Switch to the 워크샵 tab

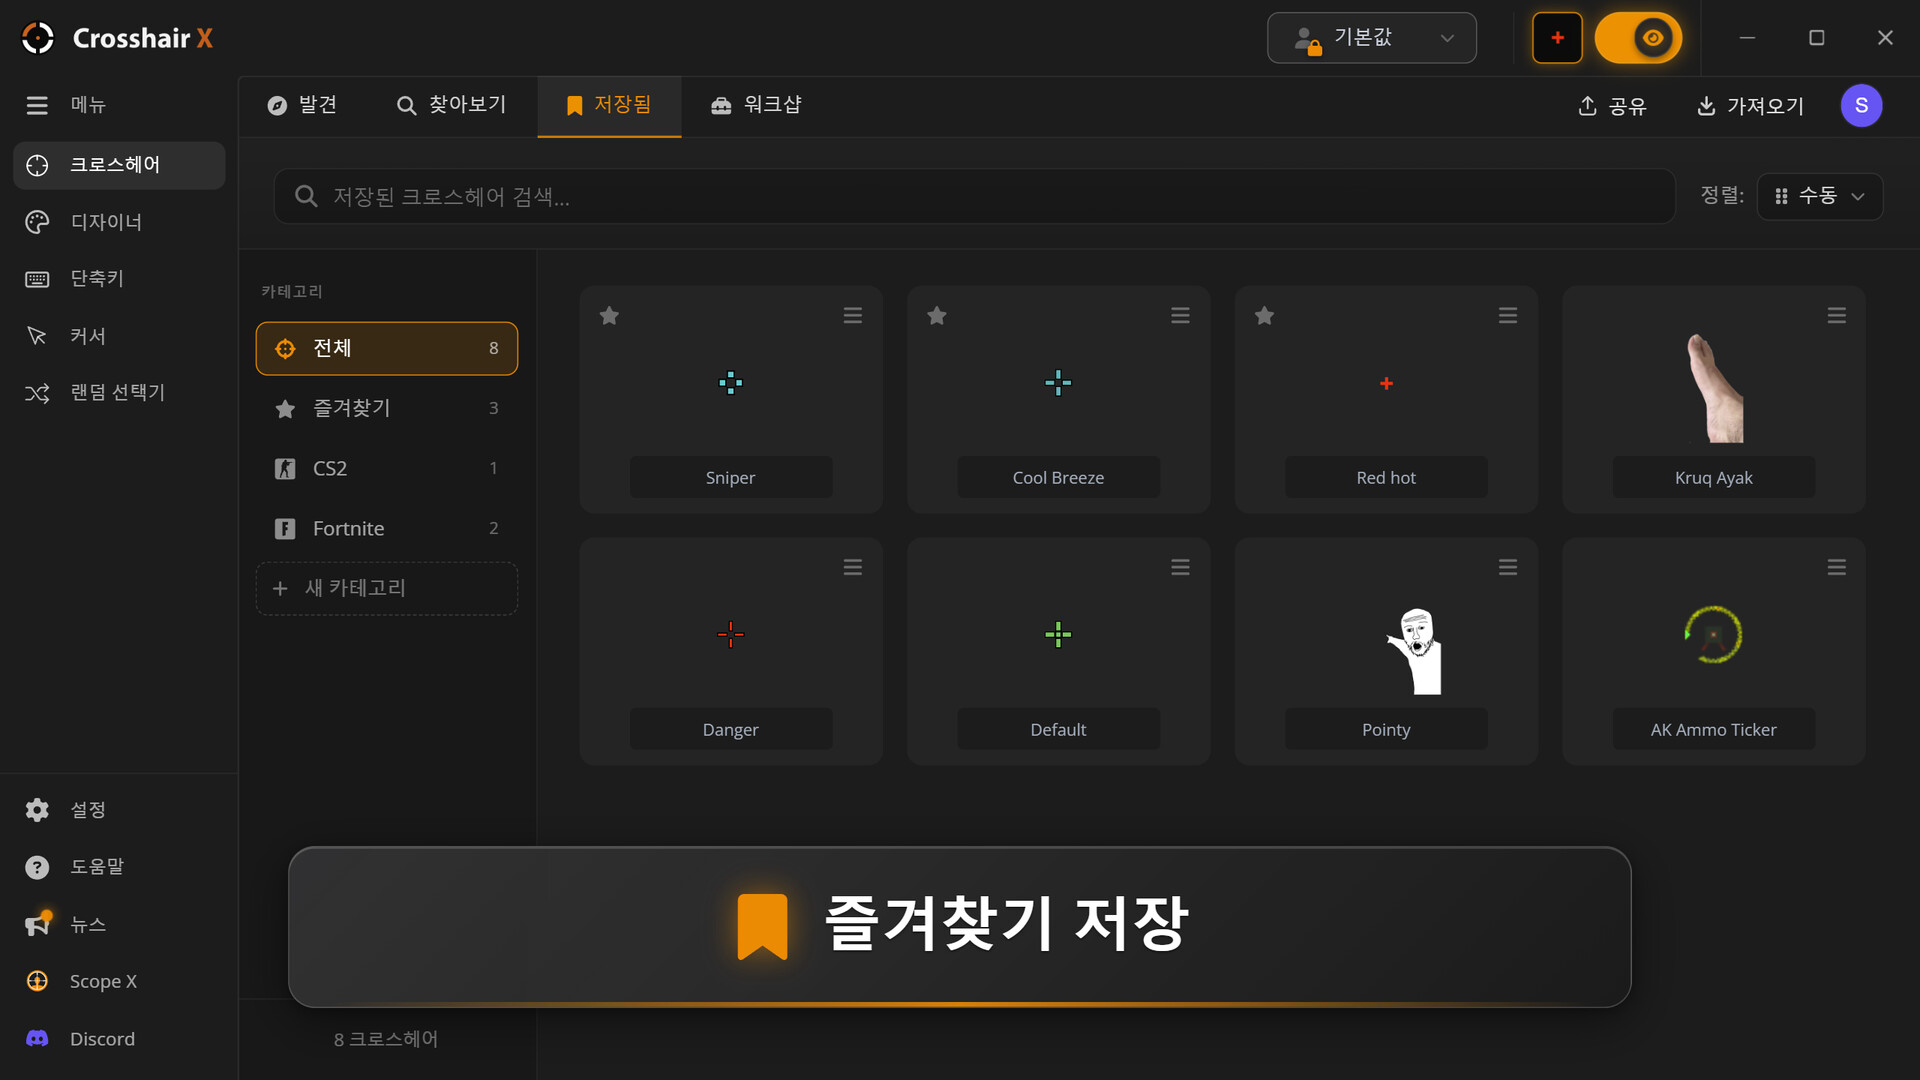click(x=756, y=105)
